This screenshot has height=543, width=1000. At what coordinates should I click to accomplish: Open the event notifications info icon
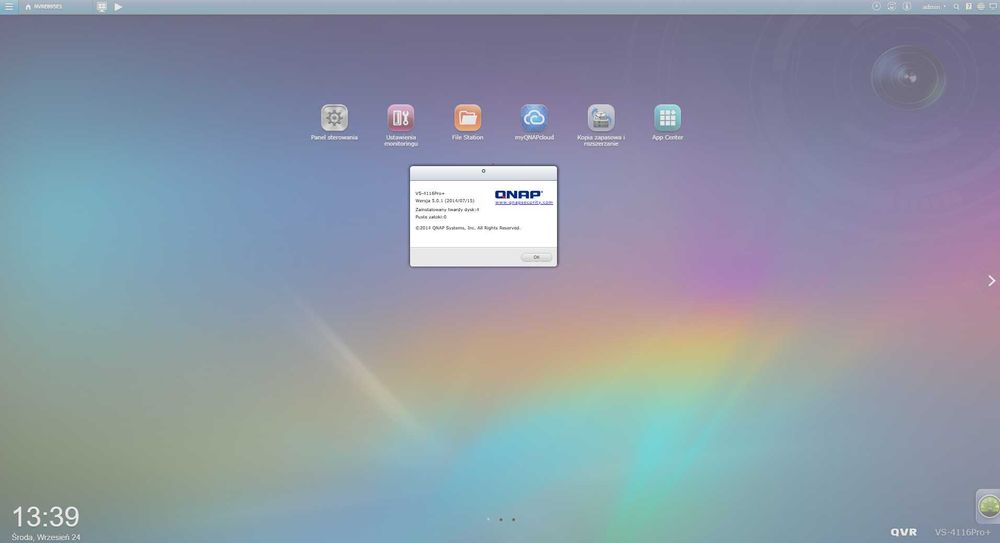click(x=907, y=6)
